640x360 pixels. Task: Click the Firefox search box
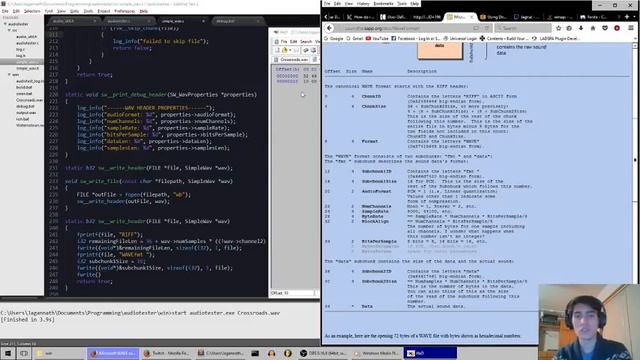[x=523, y=28]
